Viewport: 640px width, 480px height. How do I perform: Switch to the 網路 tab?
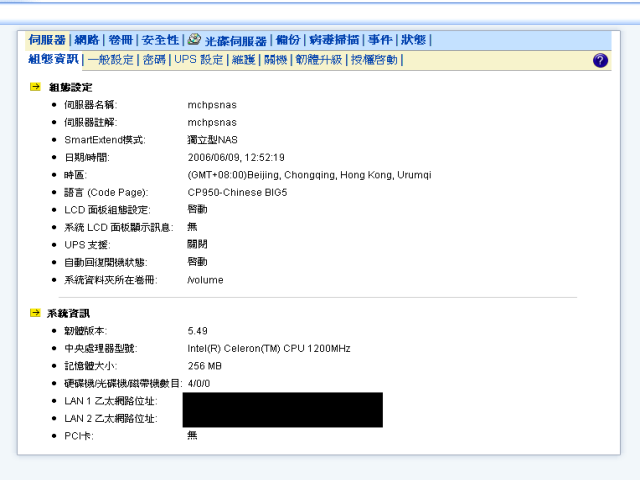[x=87, y=40]
